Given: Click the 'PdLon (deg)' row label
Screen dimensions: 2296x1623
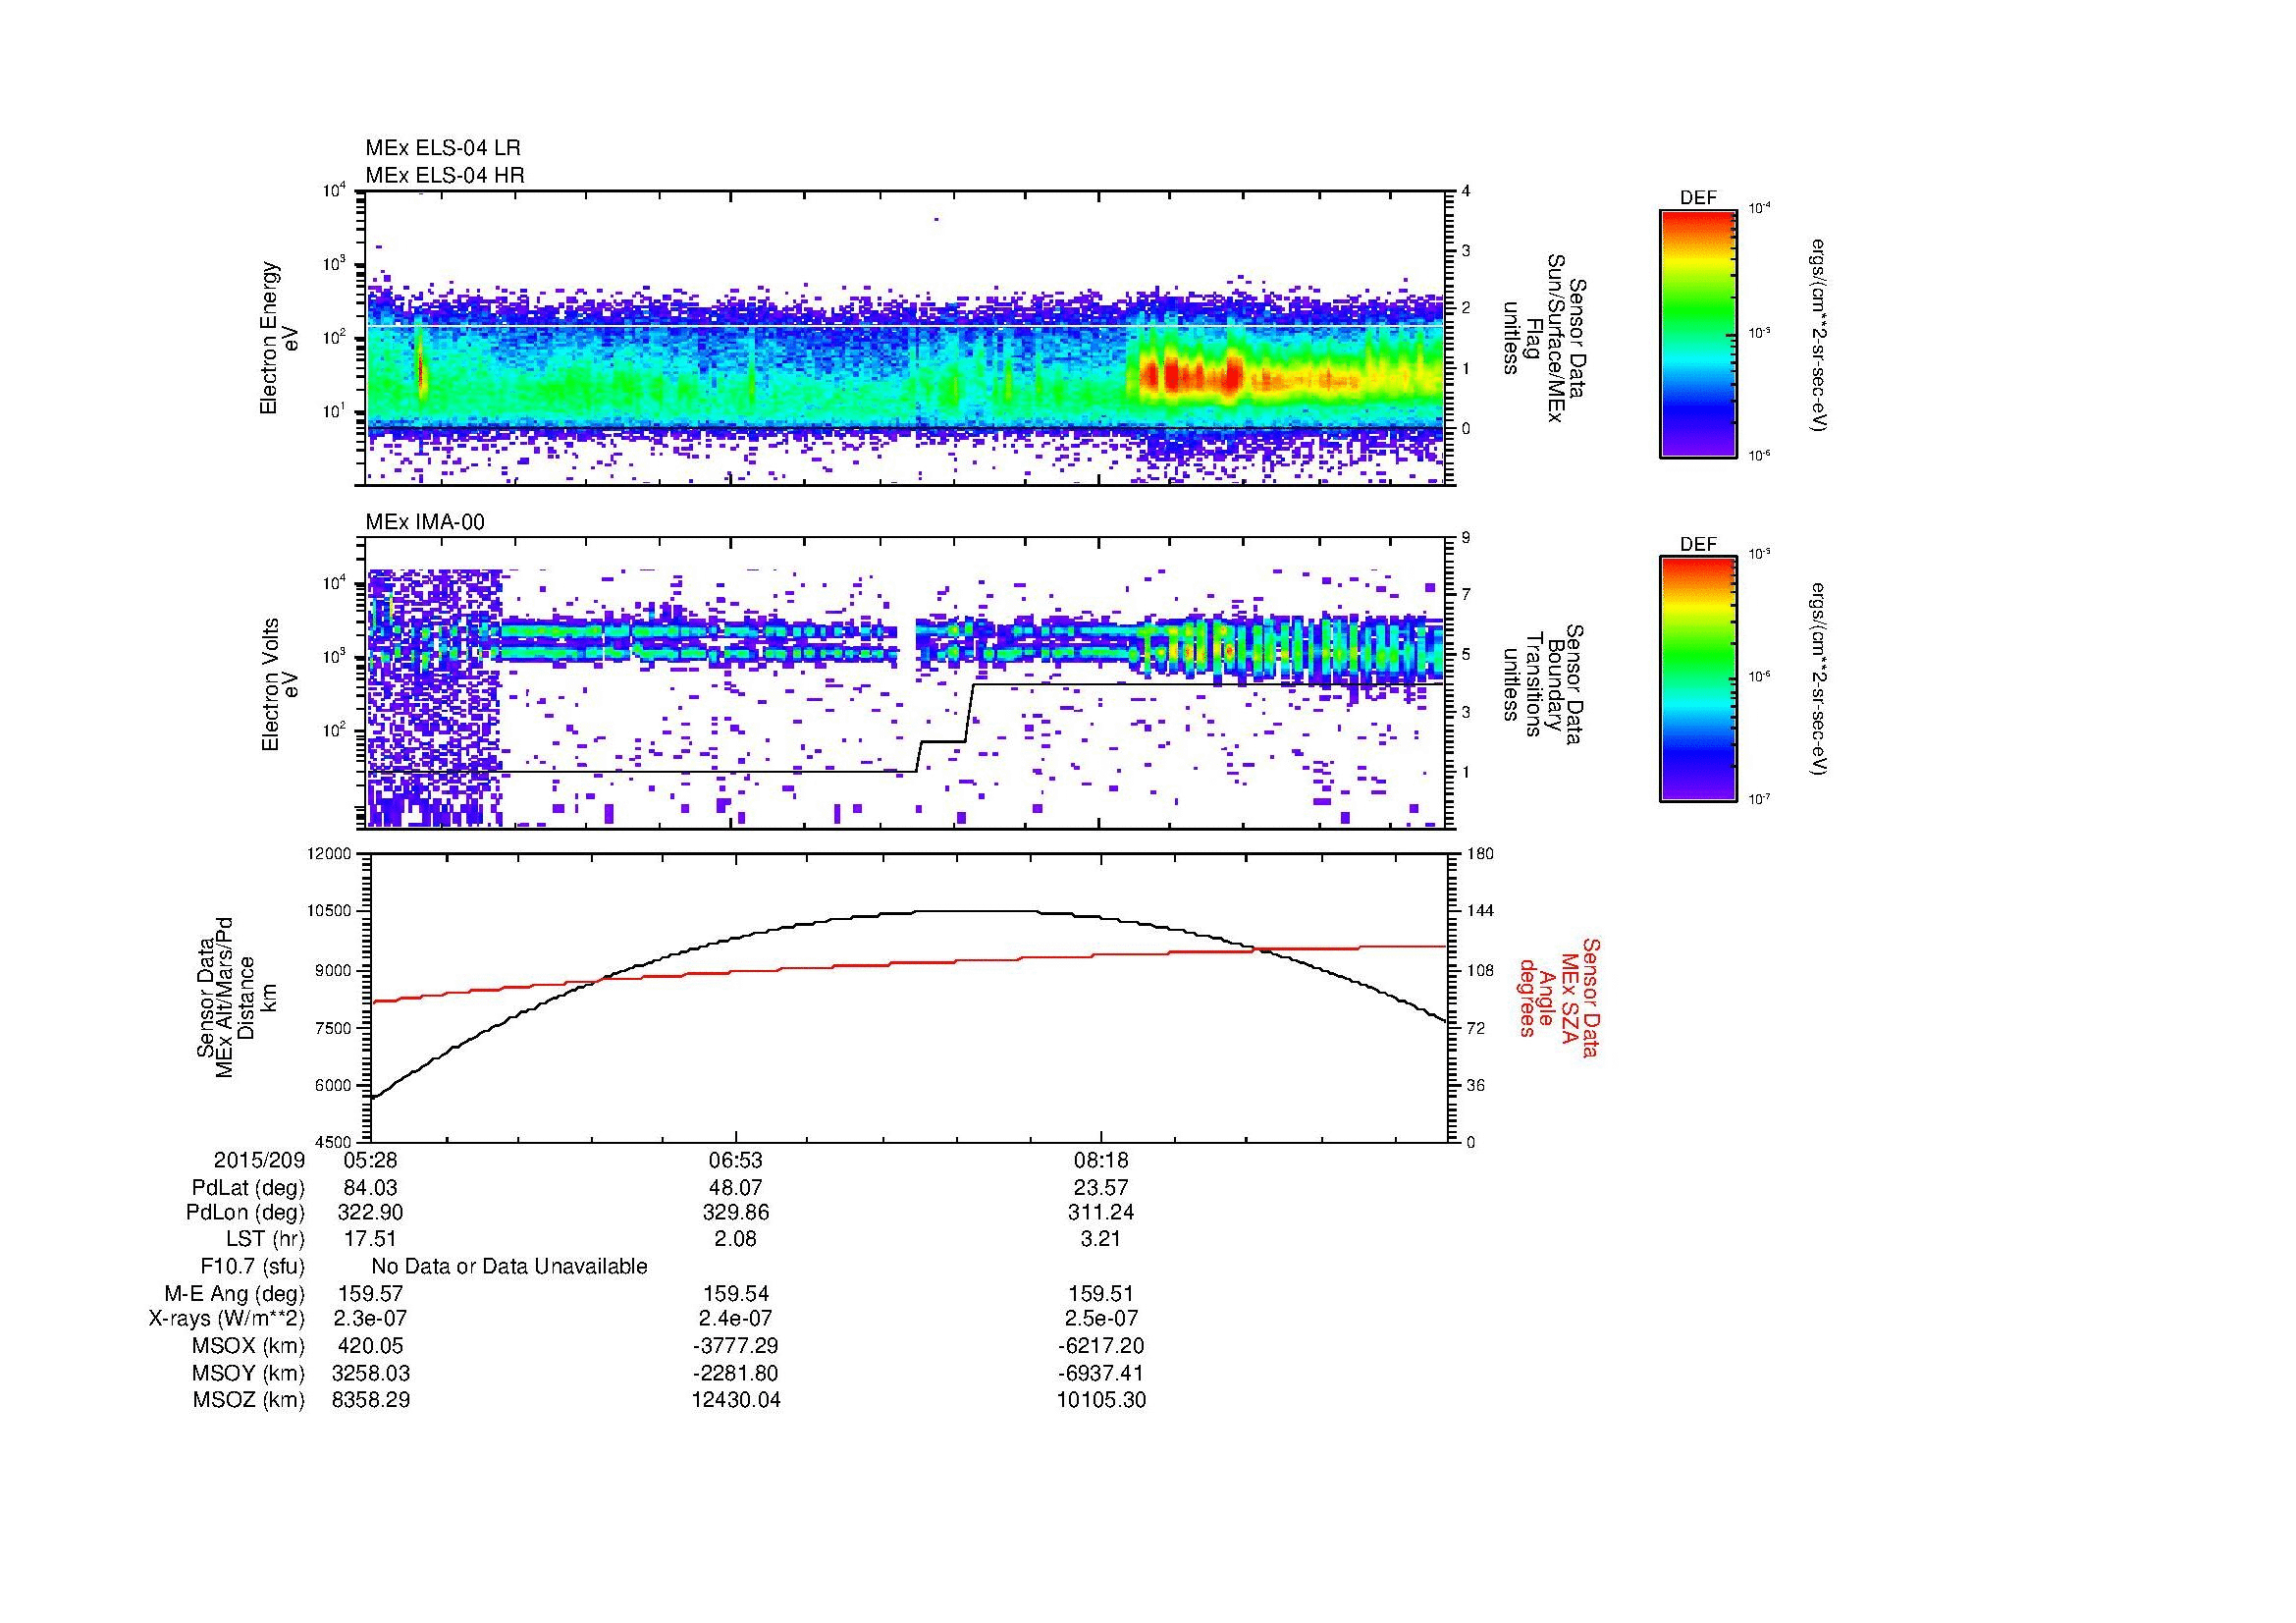Looking at the screenshot, I should point(246,1213).
